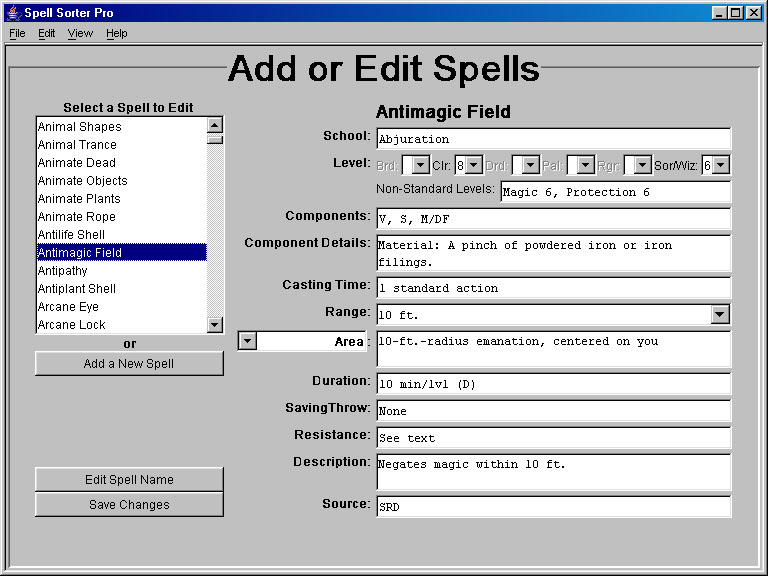
Task: Click the Area text area
Action: pos(553,349)
